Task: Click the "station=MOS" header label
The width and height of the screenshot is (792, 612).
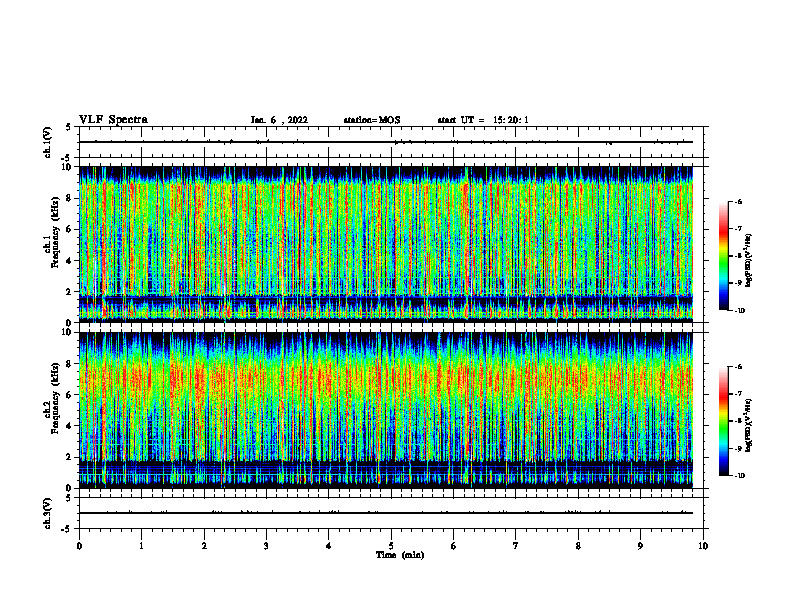Action: point(372,120)
